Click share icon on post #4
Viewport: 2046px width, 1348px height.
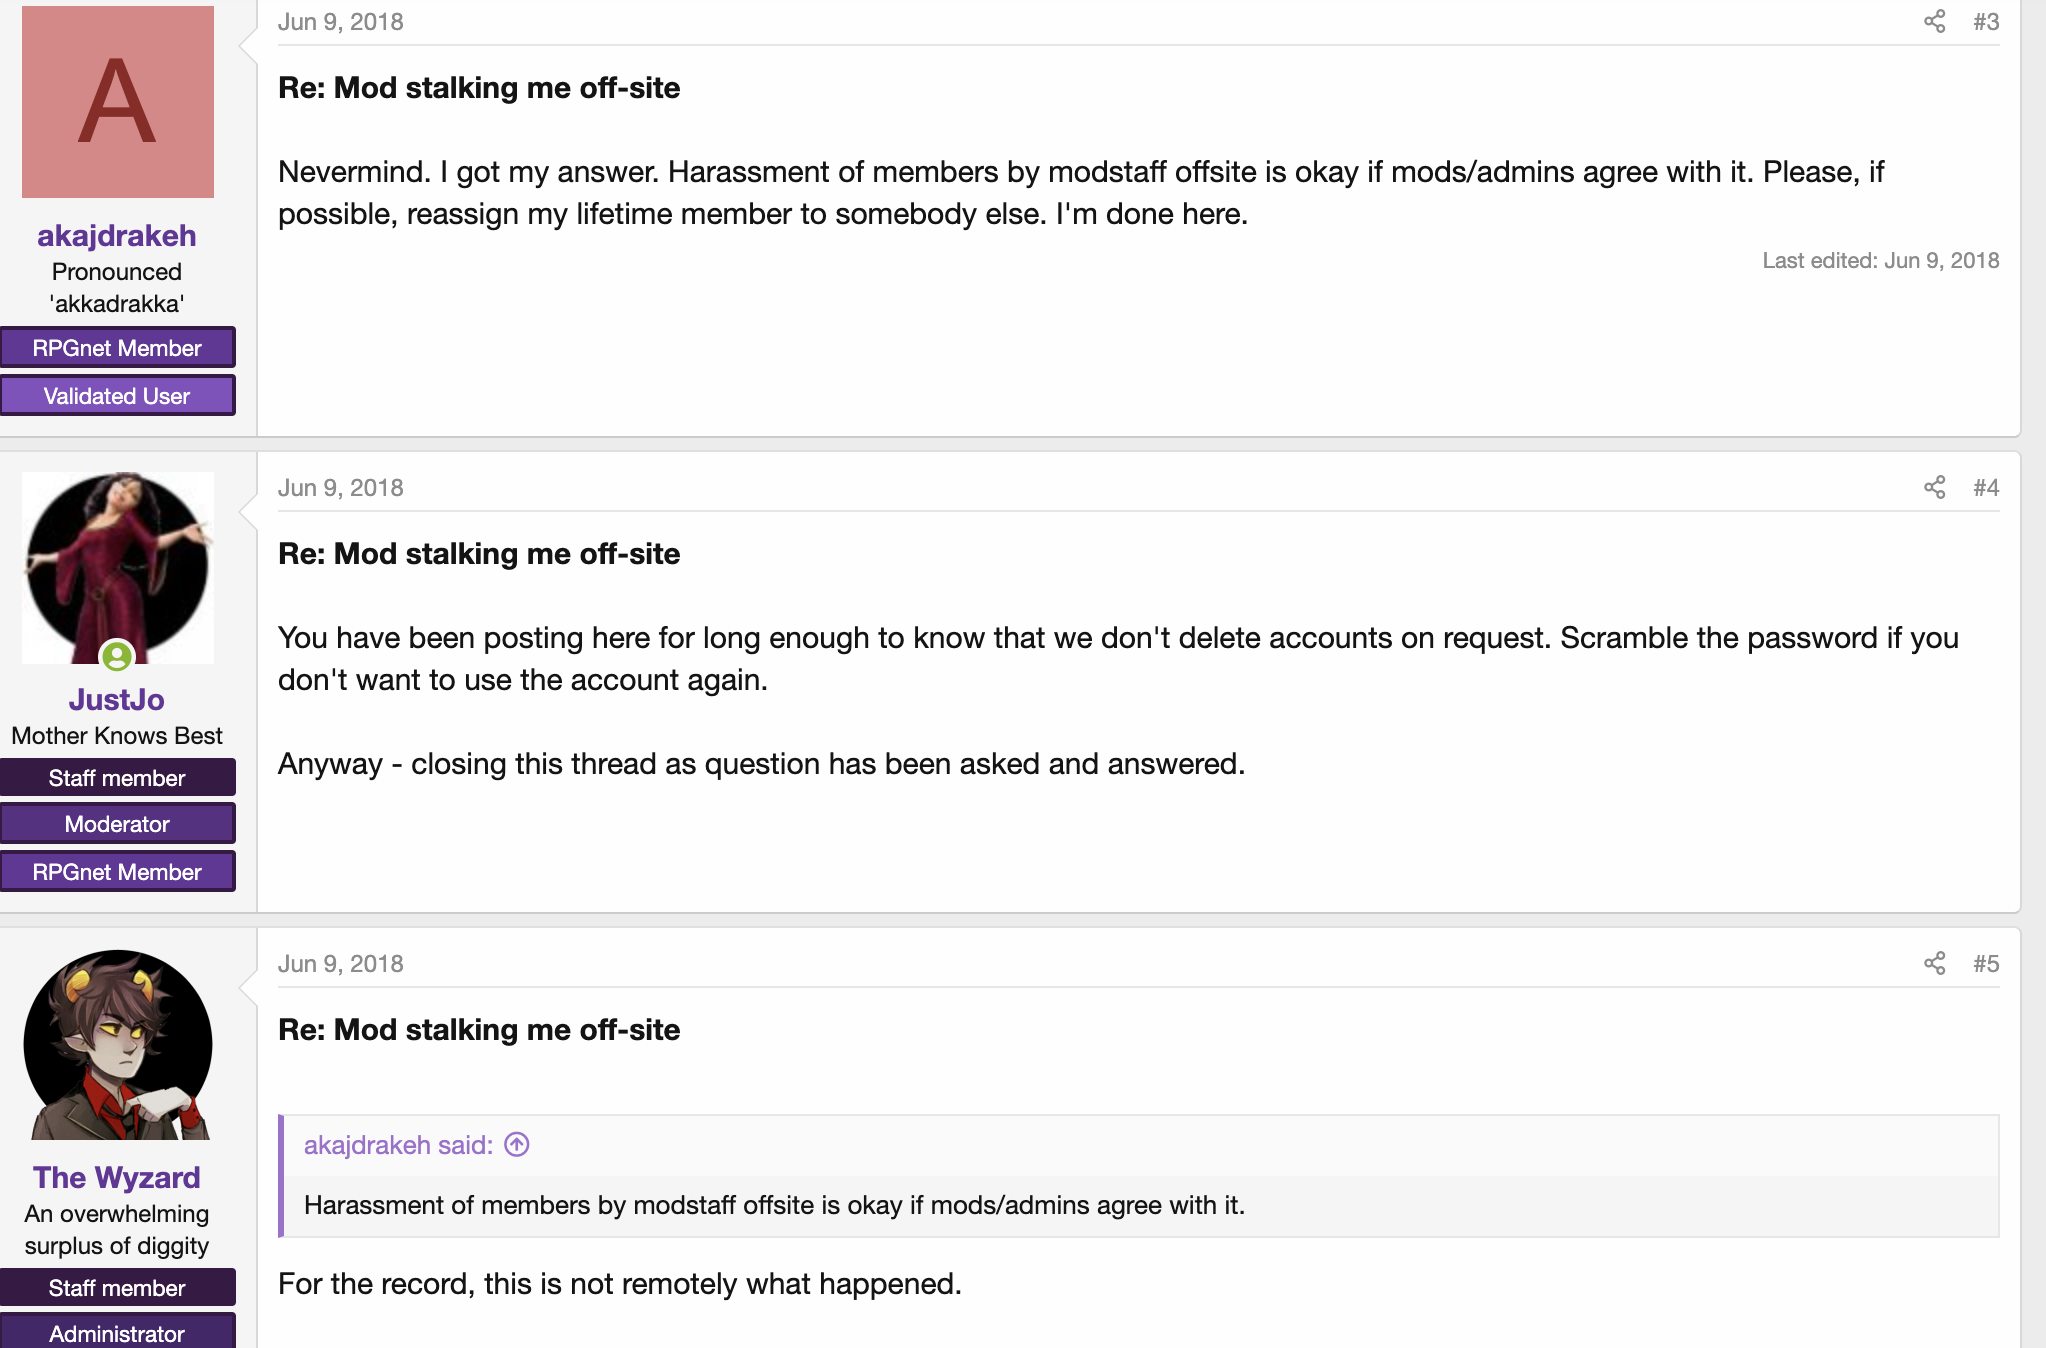[1934, 487]
